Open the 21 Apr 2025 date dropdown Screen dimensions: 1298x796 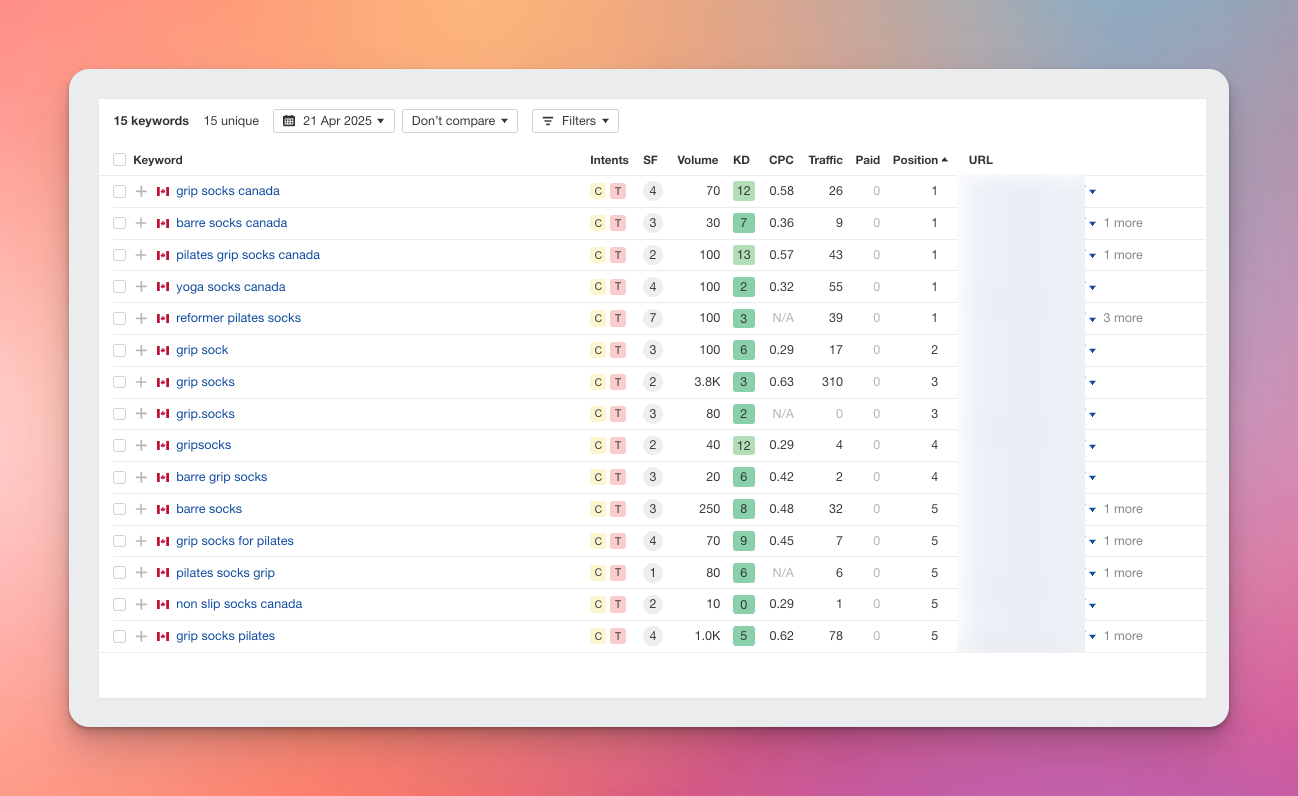click(x=334, y=121)
